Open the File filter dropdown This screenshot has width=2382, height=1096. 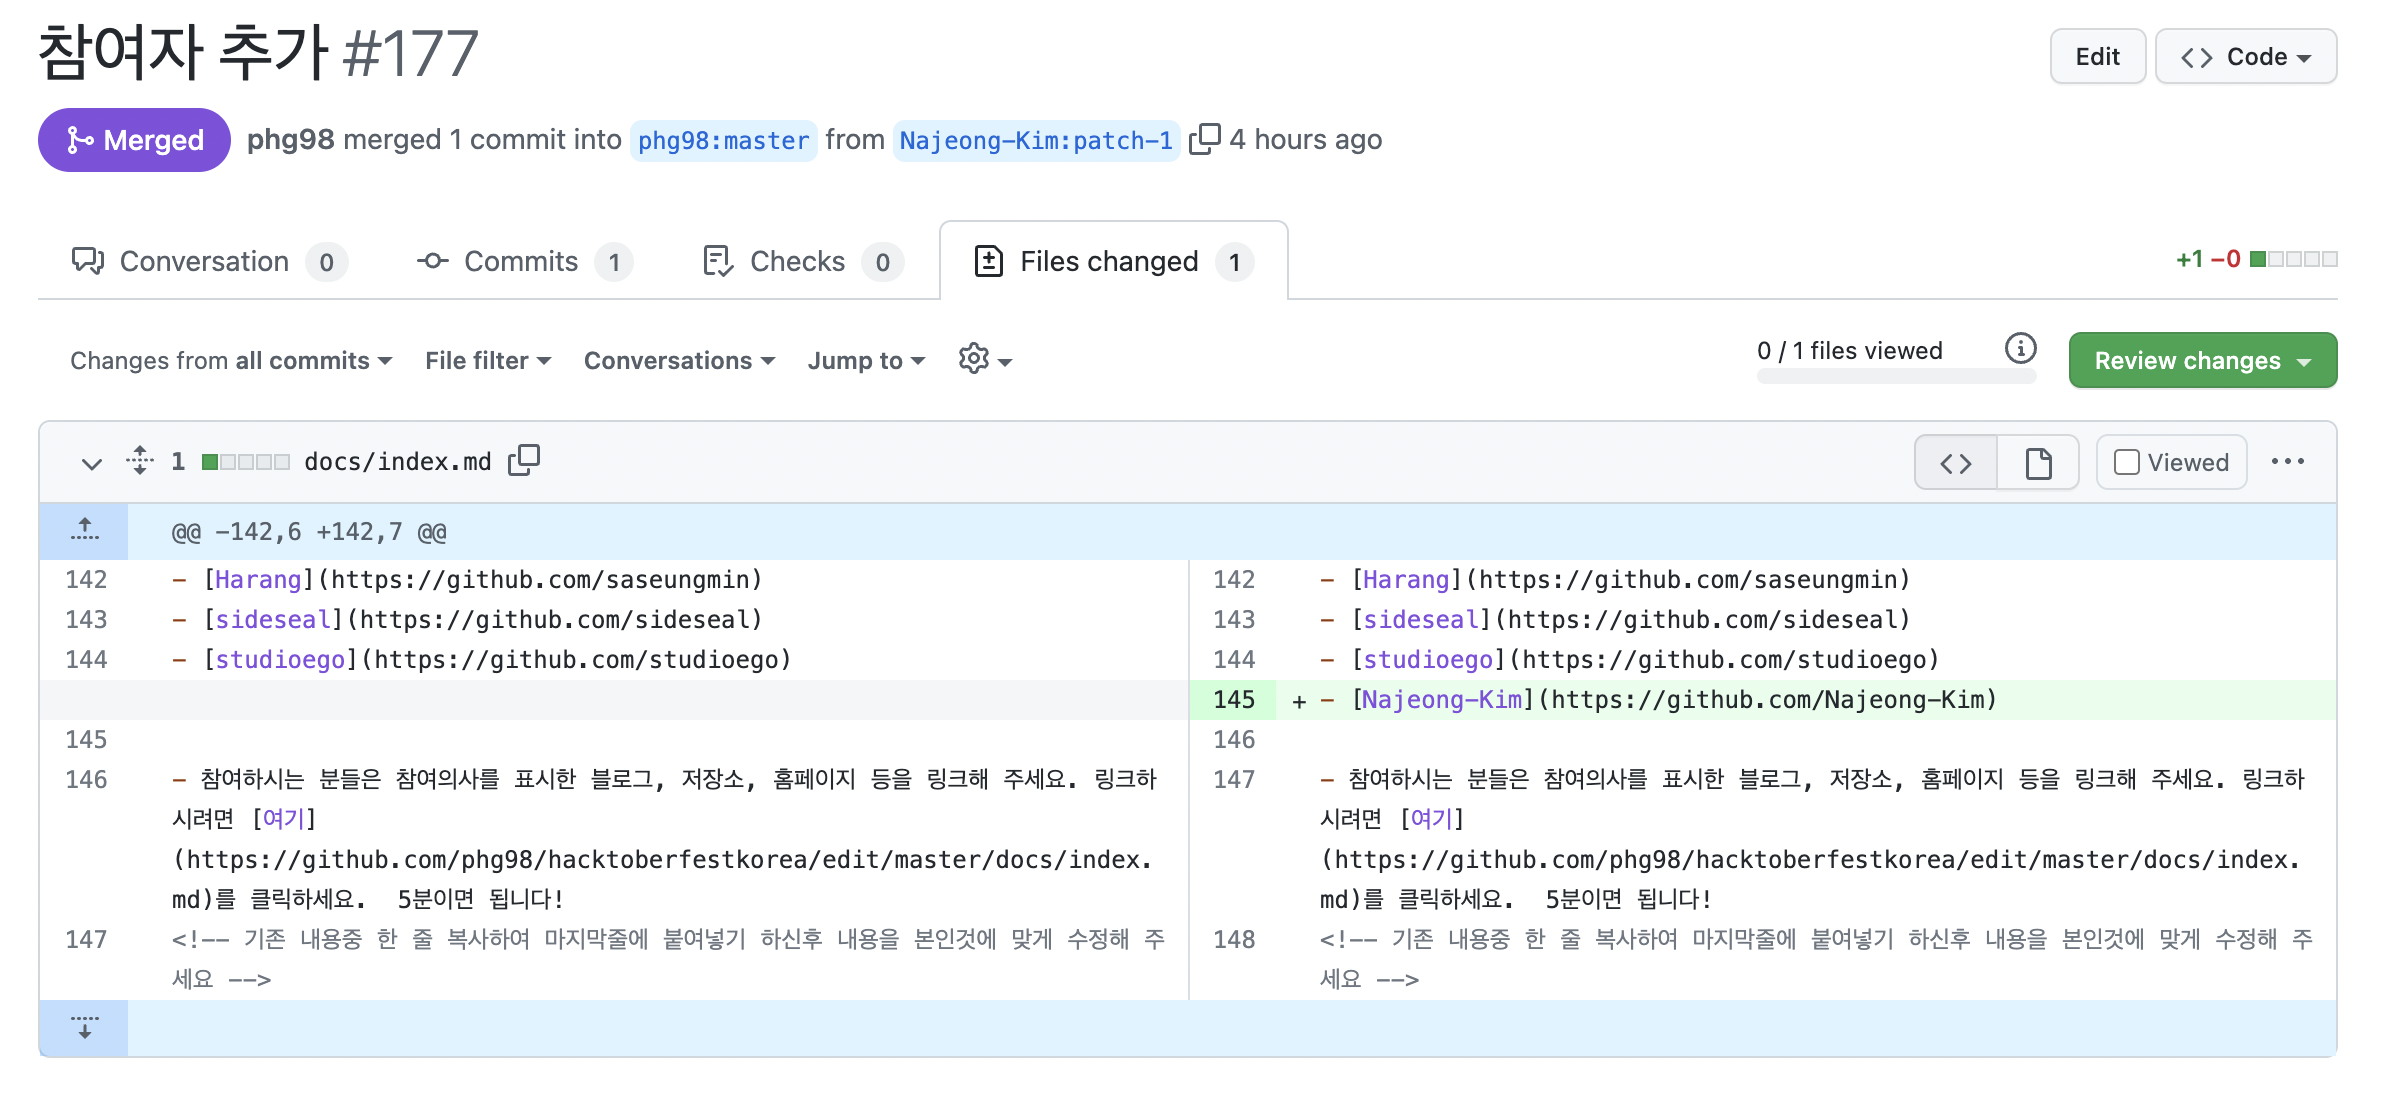coord(488,360)
